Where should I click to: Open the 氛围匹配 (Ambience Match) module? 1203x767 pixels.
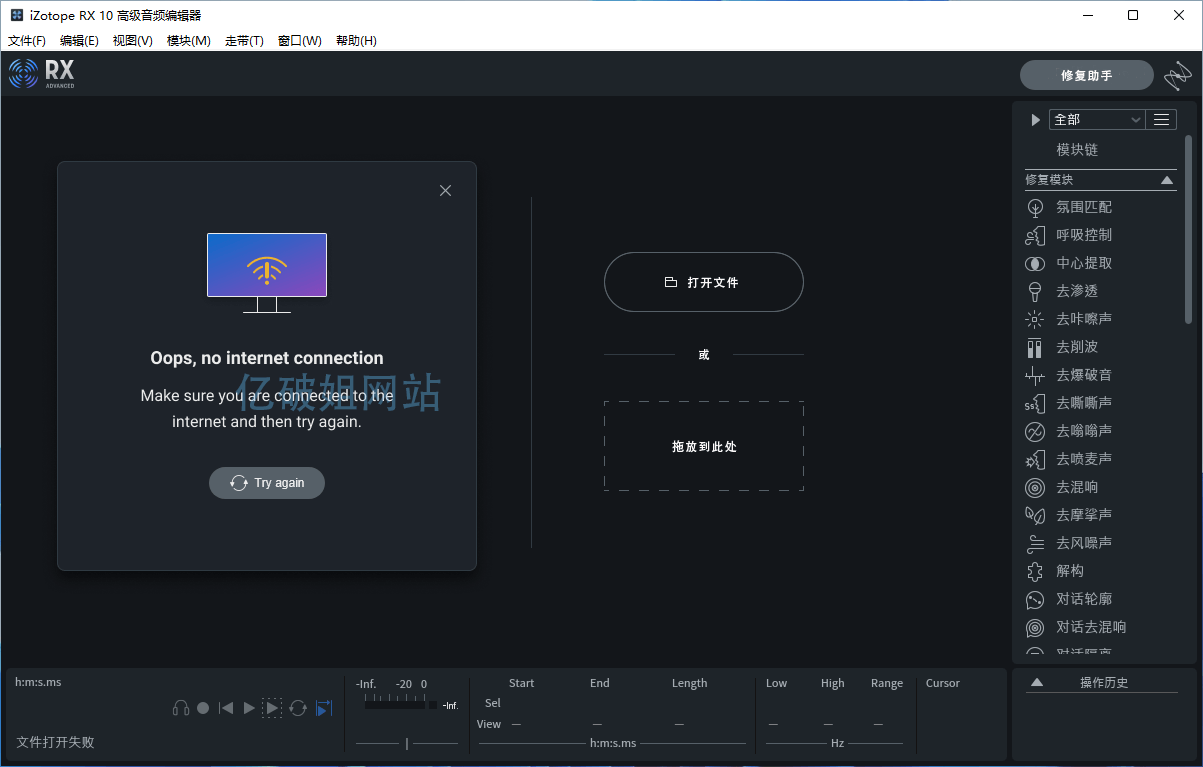click(1083, 207)
